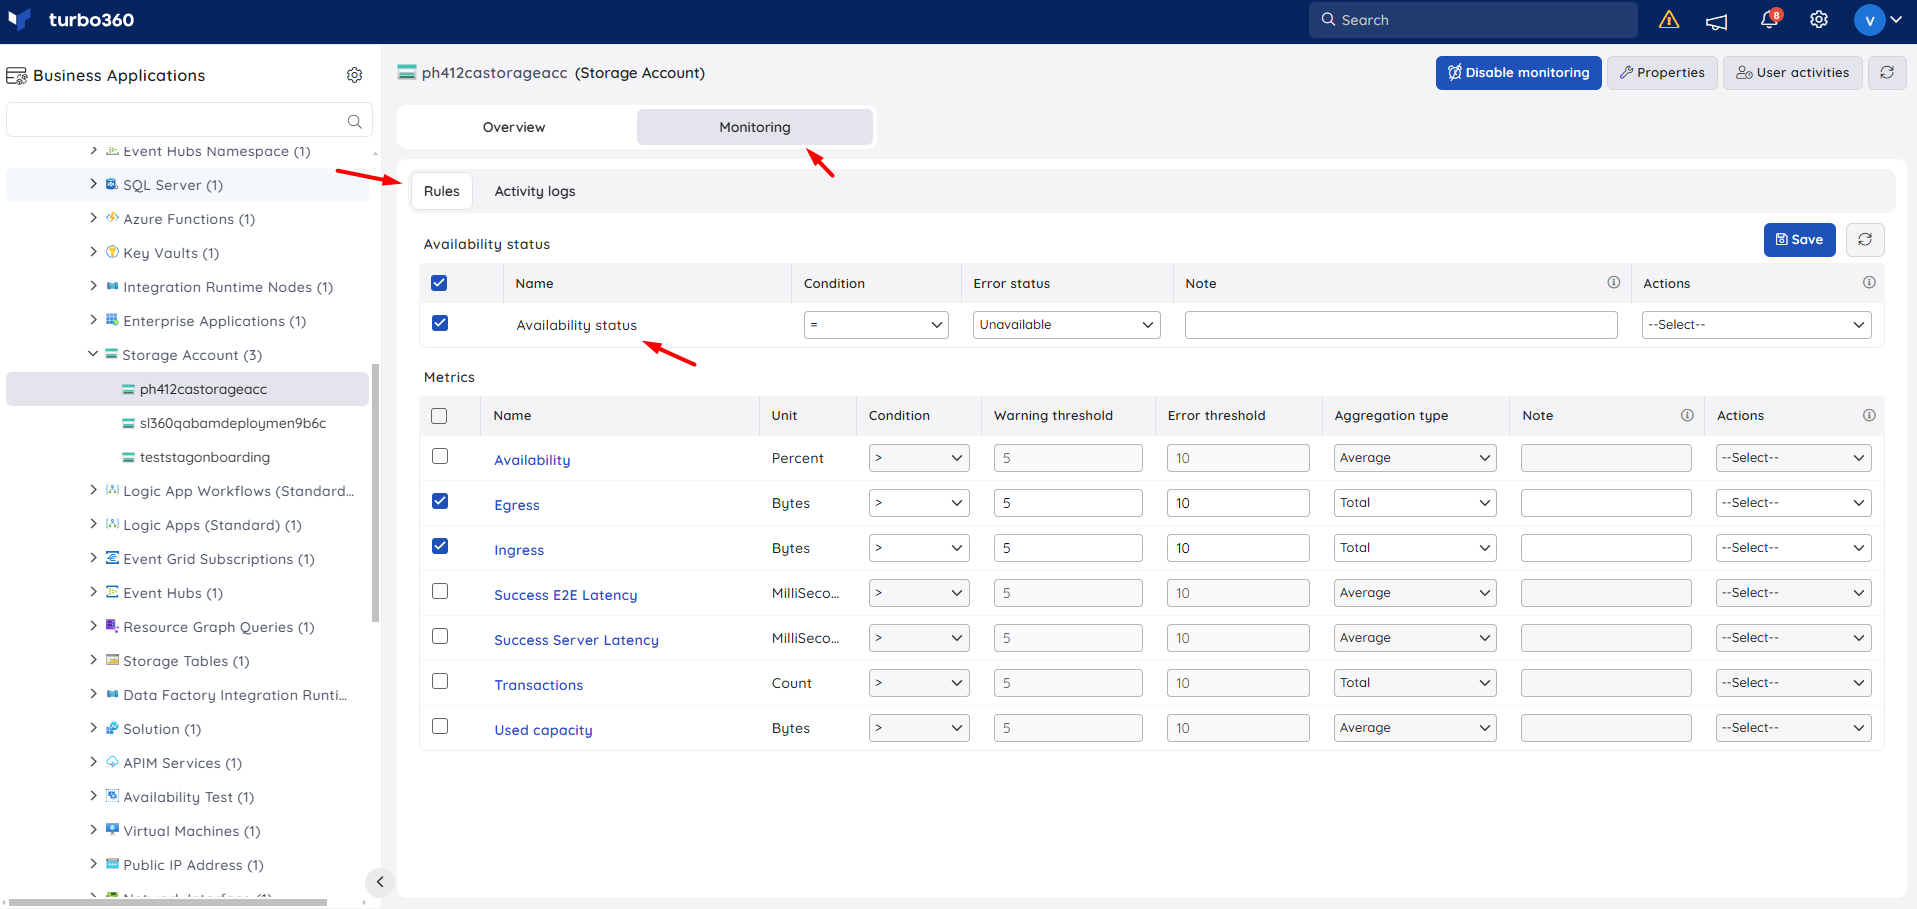Refresh the resource page using top refresh icon
1917x909 pixels.
(1887, 73)
